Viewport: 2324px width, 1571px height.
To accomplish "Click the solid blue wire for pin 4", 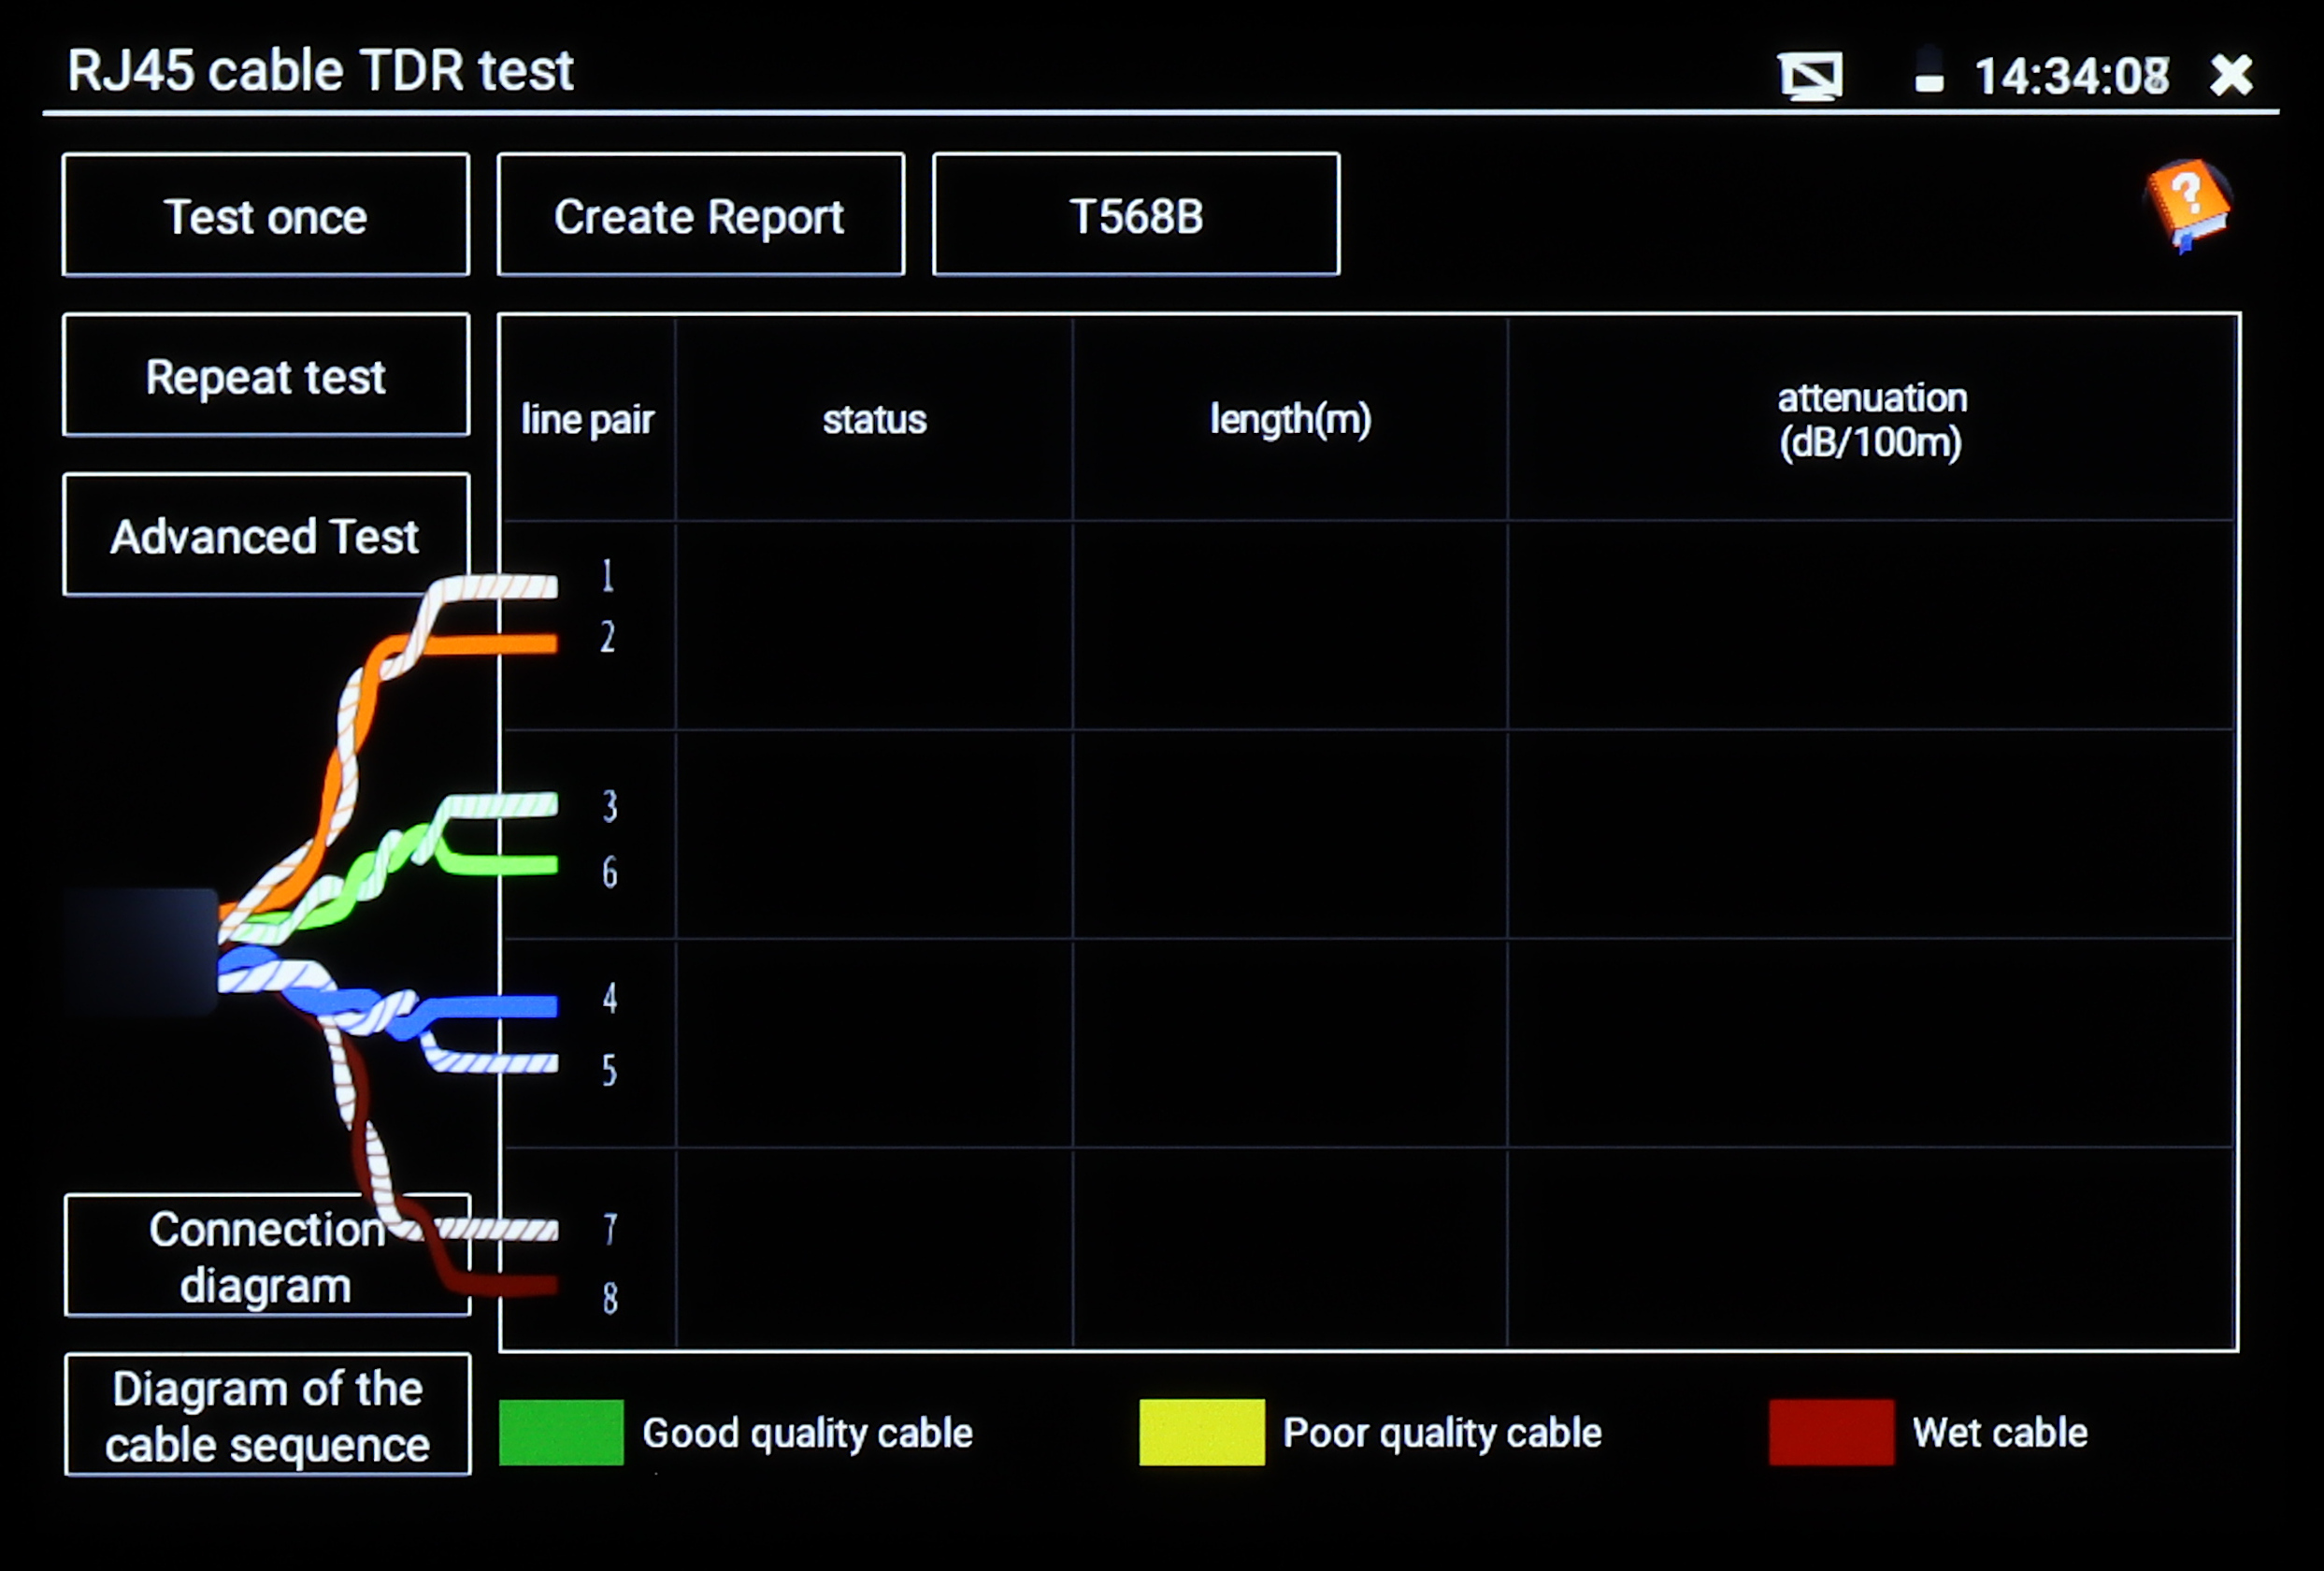I will coord(500,1006).
